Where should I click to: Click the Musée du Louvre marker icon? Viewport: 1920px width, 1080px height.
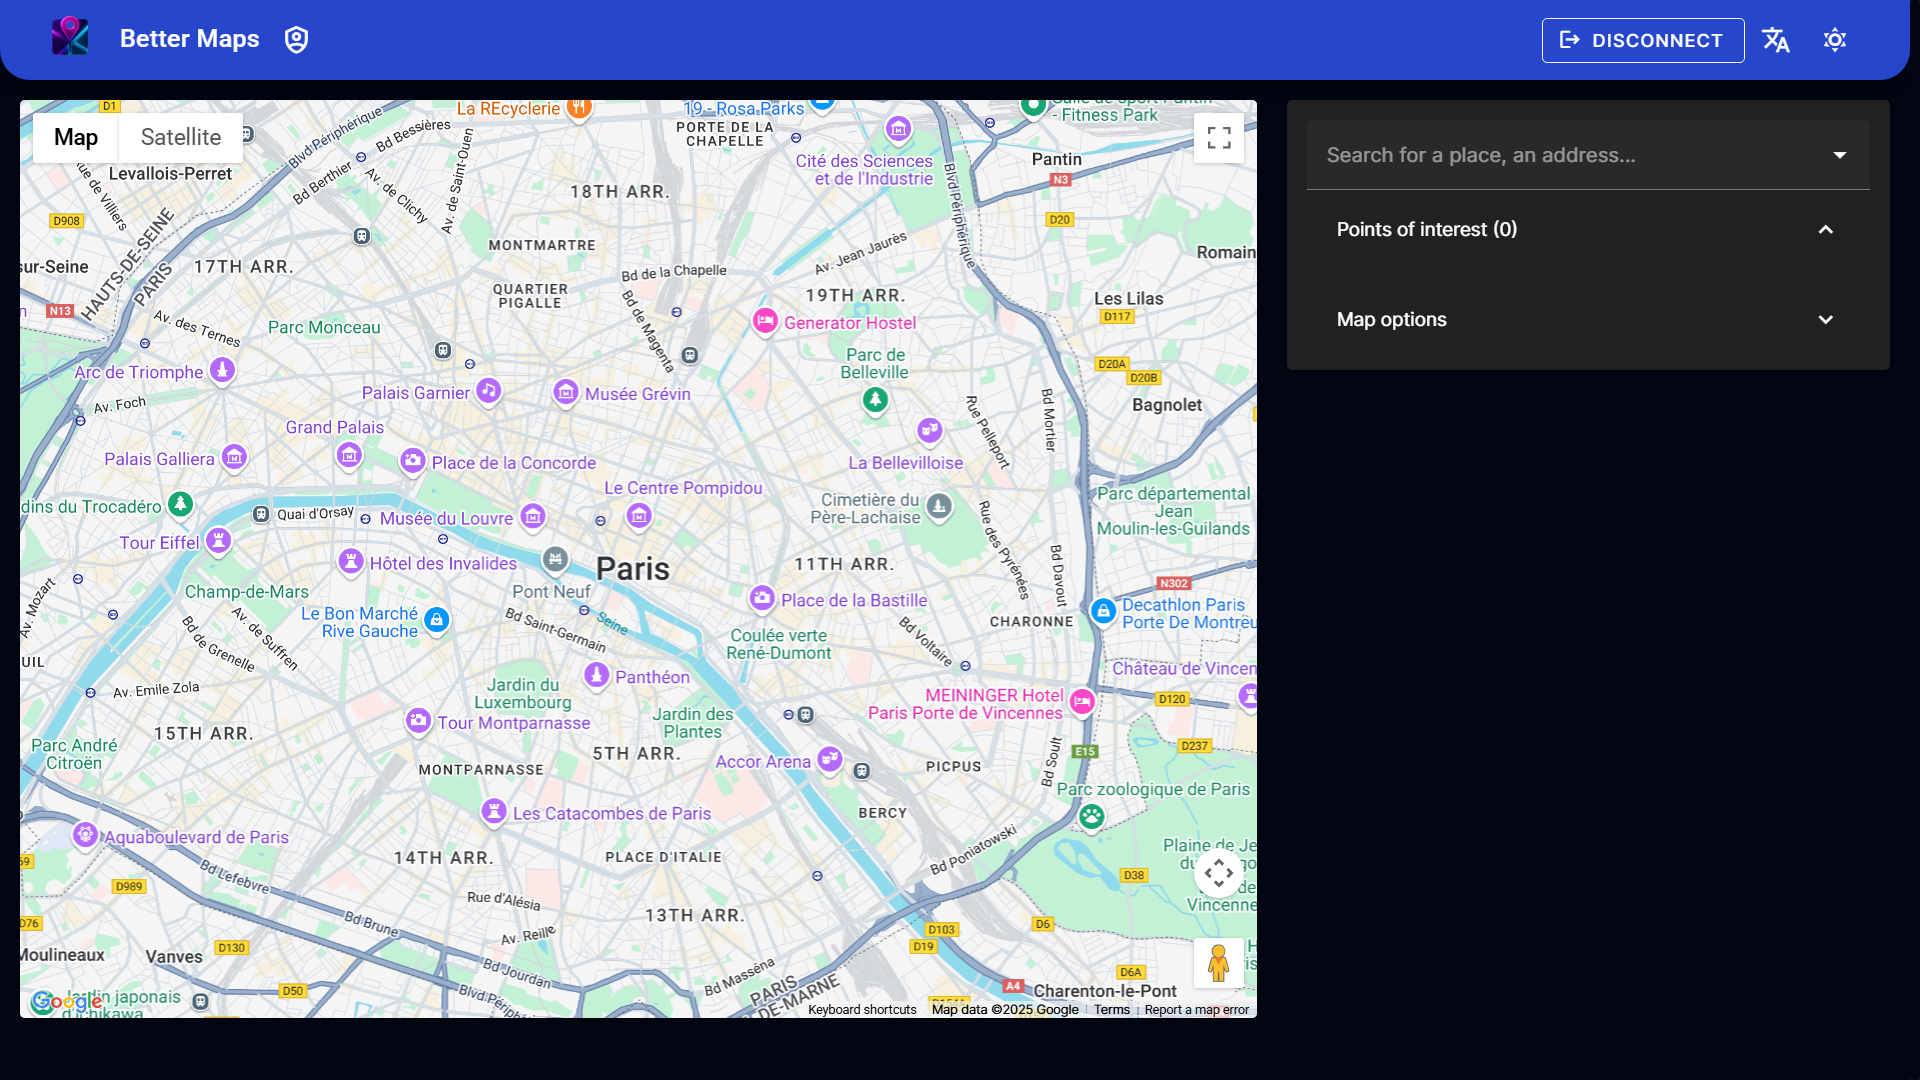(x=533, y=516)
